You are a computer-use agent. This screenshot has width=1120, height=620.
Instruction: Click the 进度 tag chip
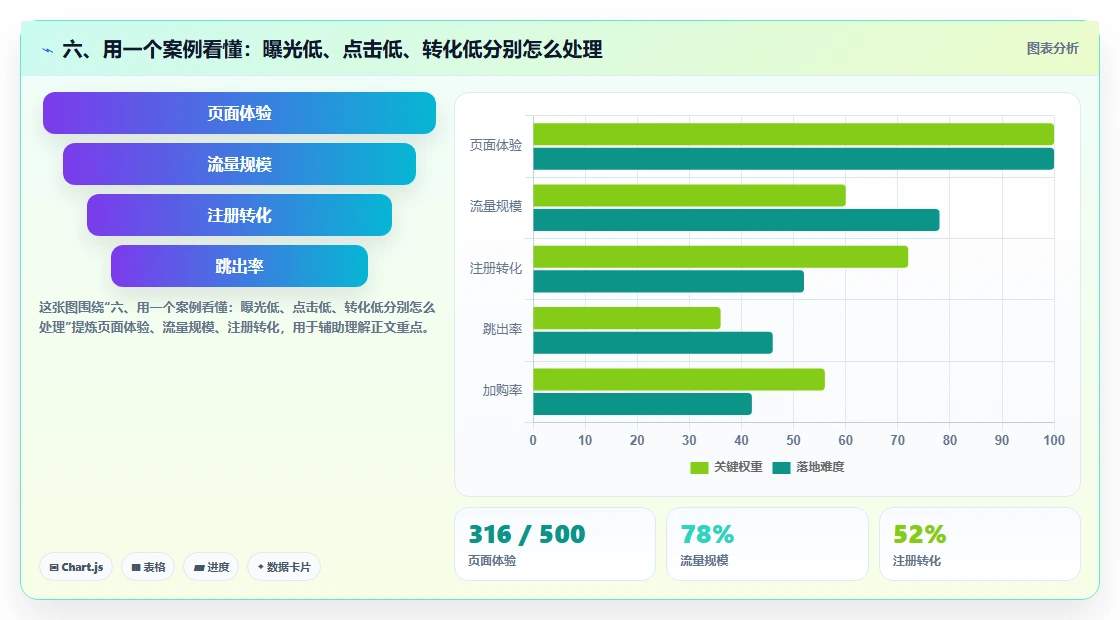click(211, 566)
